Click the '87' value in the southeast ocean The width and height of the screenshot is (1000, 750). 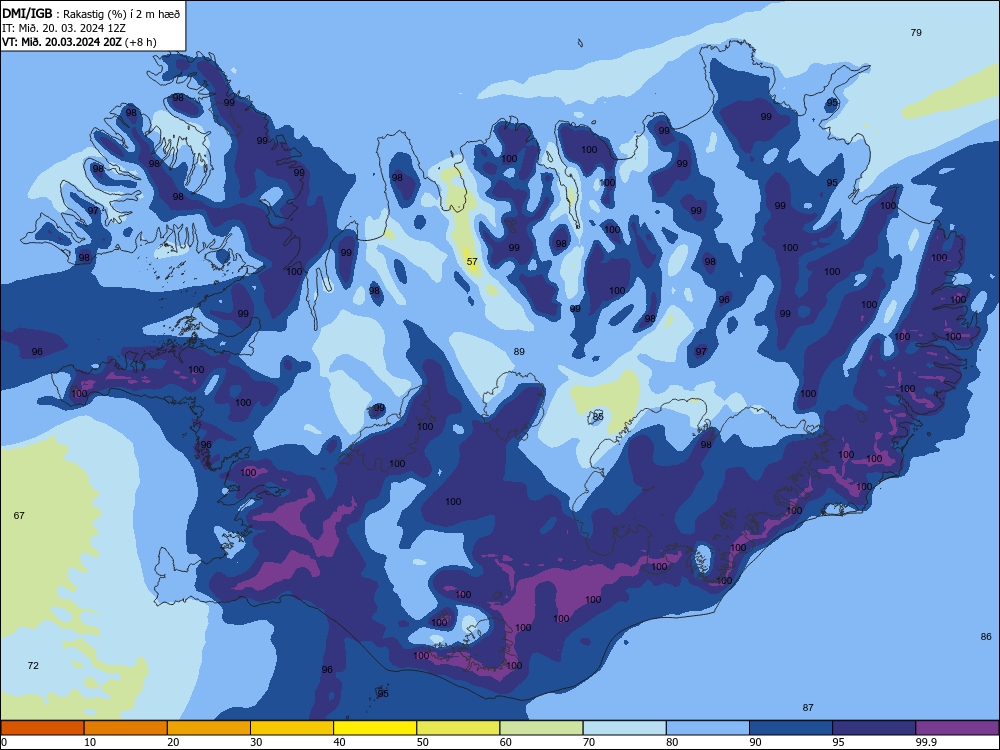[808, 707]
